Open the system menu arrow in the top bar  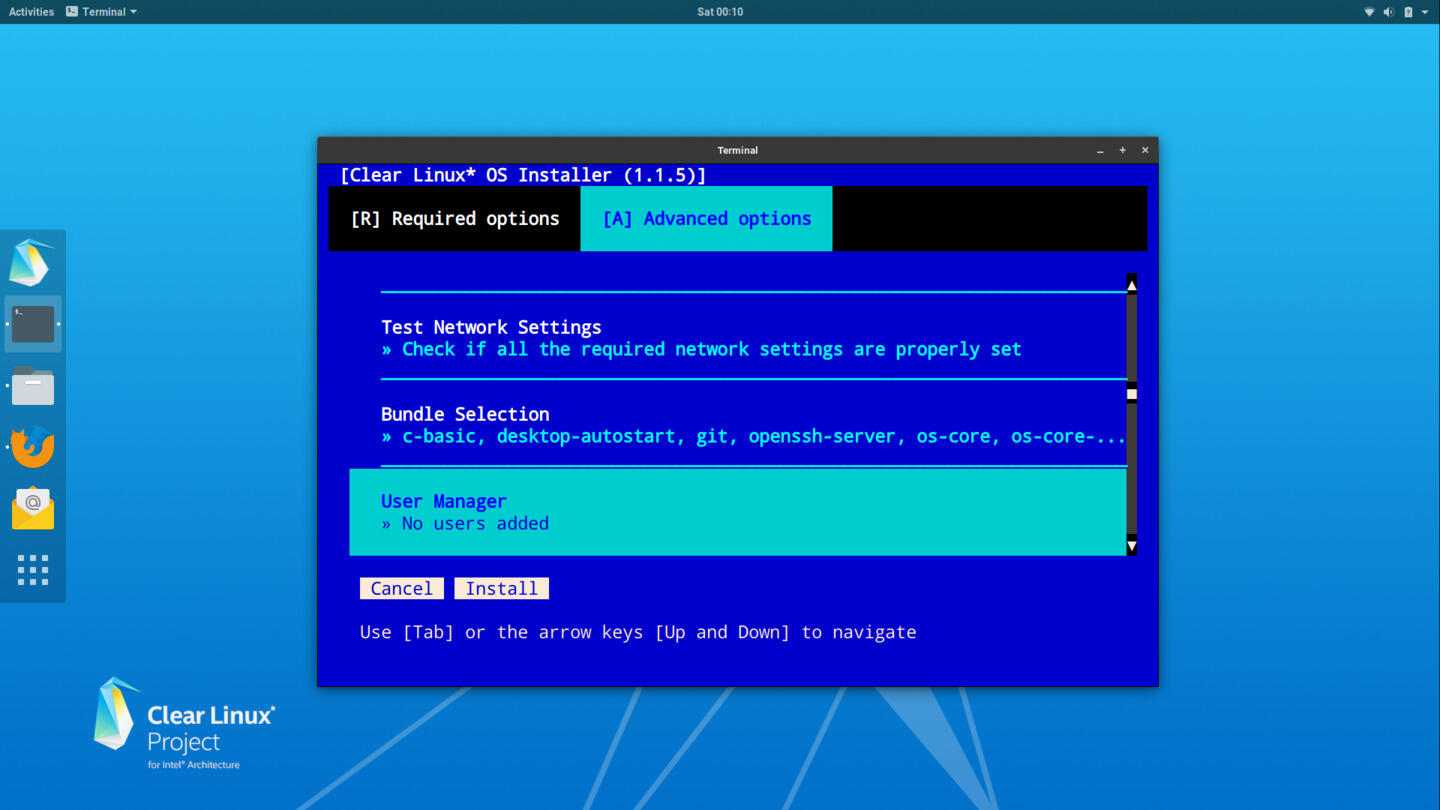pyautogui.click(x=1425, y=12)
